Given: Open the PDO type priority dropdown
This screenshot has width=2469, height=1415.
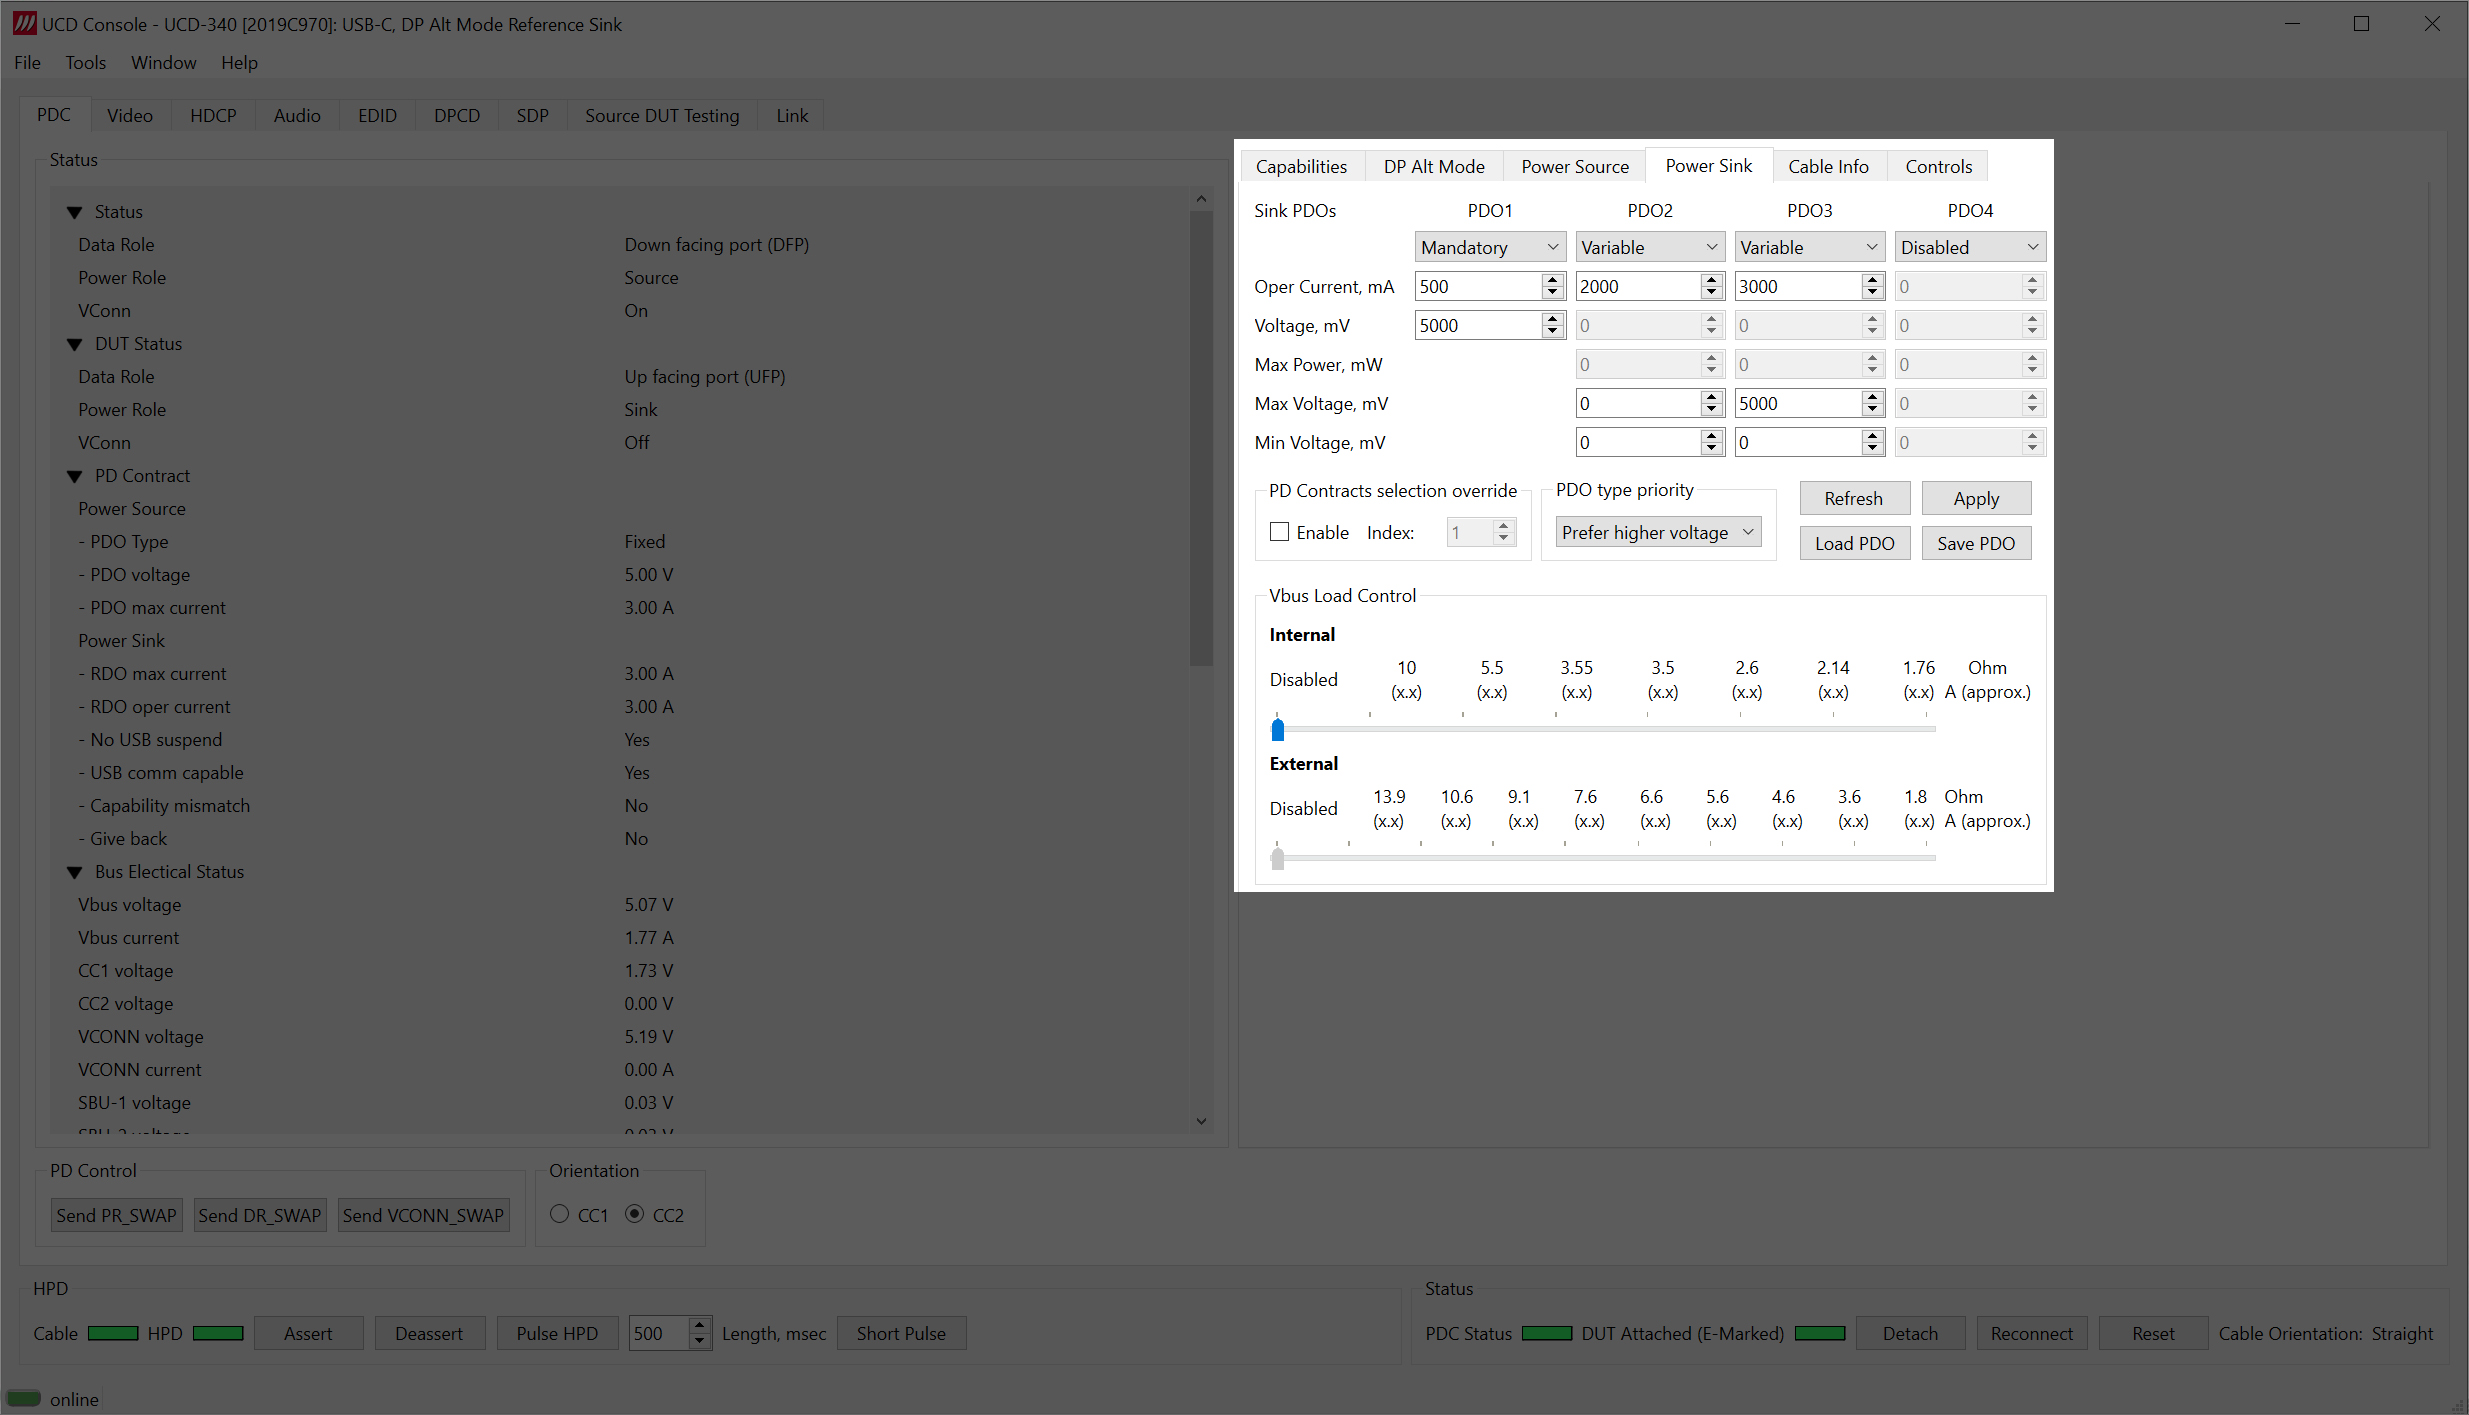Looking at the screenshot, I should point(1658,532).
